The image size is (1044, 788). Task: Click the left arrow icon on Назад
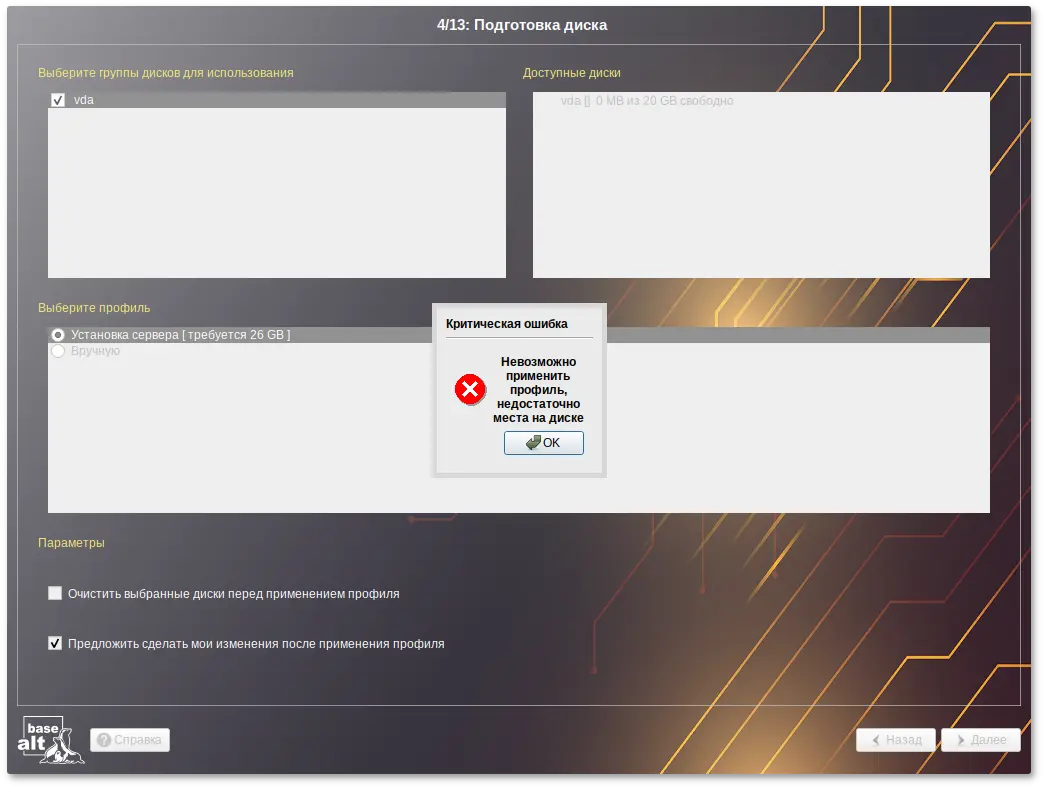pyautogui.click(x=876, y=741)
